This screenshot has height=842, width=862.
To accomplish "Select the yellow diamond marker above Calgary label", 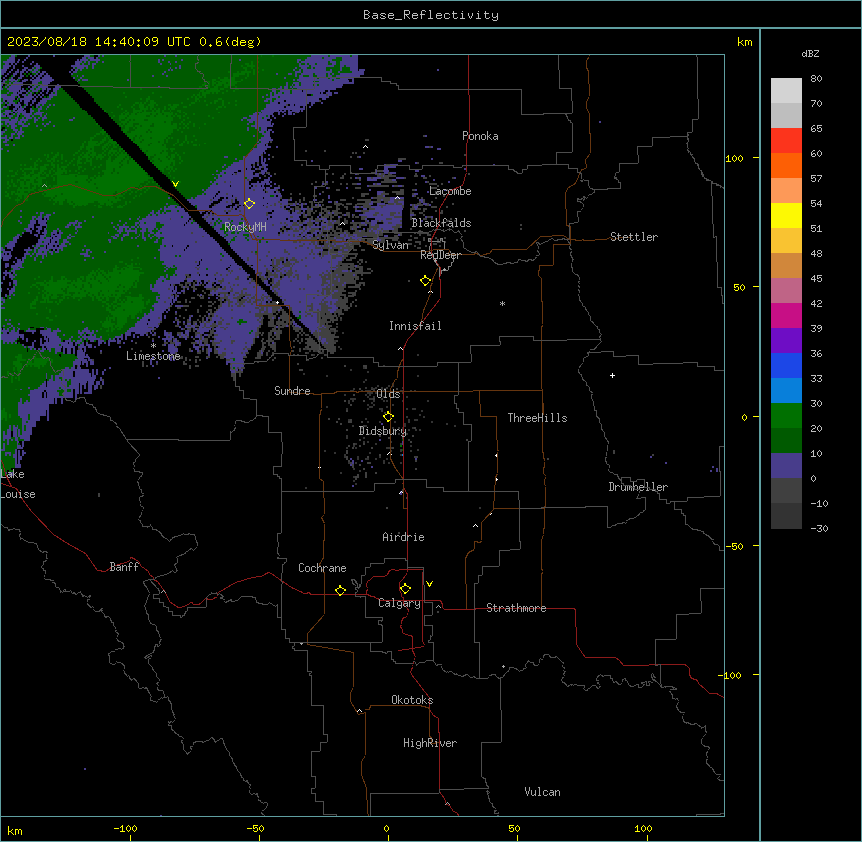I will (x=405, y=588).
